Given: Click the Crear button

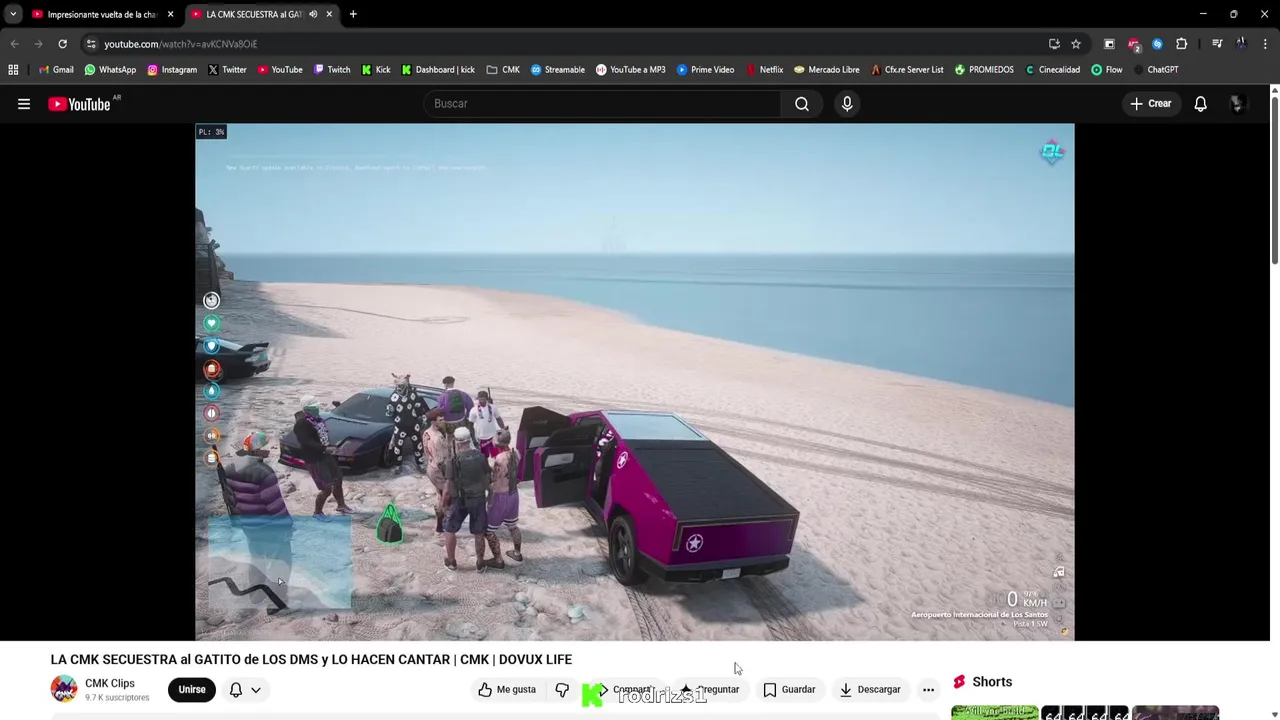Looking at the screenshot, I should tap(1150, 104).
